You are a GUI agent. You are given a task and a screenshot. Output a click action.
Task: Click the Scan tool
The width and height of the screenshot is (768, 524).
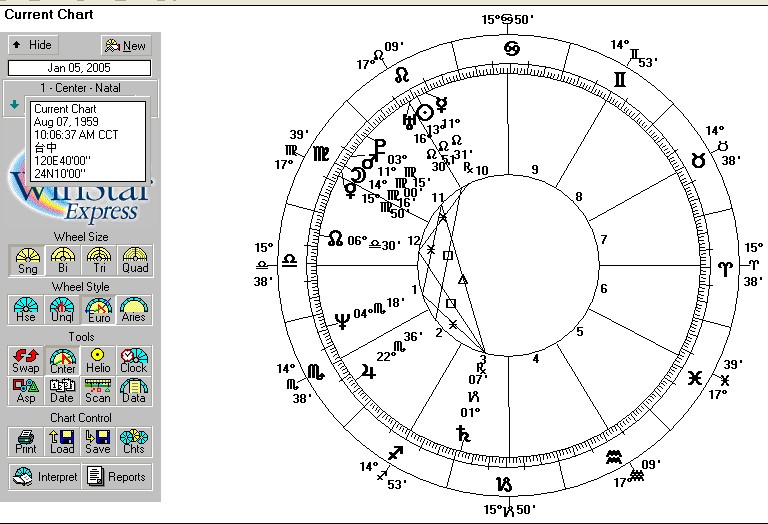98,391
